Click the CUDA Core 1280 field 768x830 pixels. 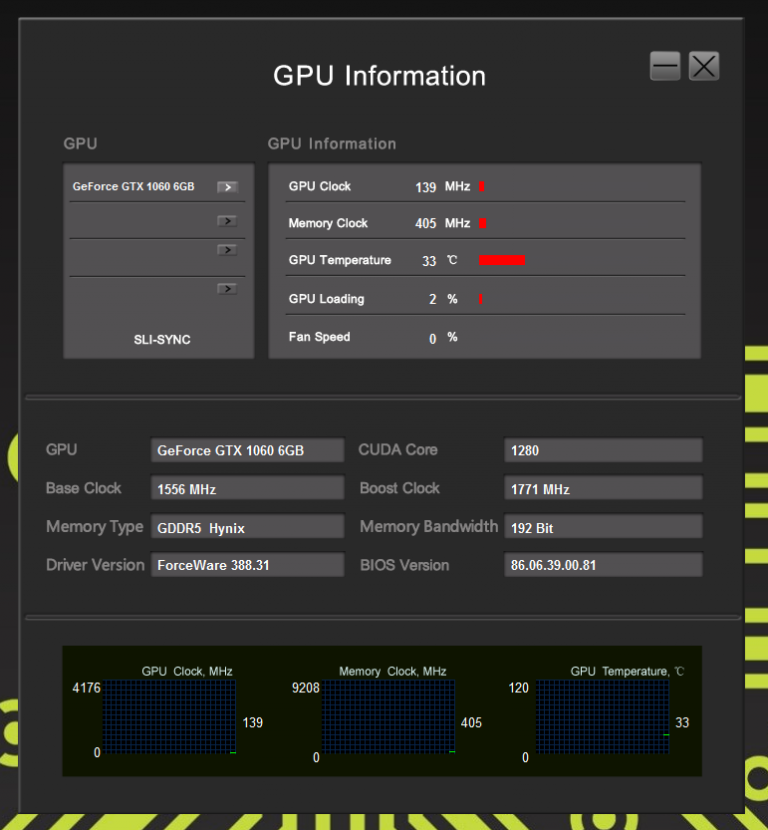coord(603,451)
